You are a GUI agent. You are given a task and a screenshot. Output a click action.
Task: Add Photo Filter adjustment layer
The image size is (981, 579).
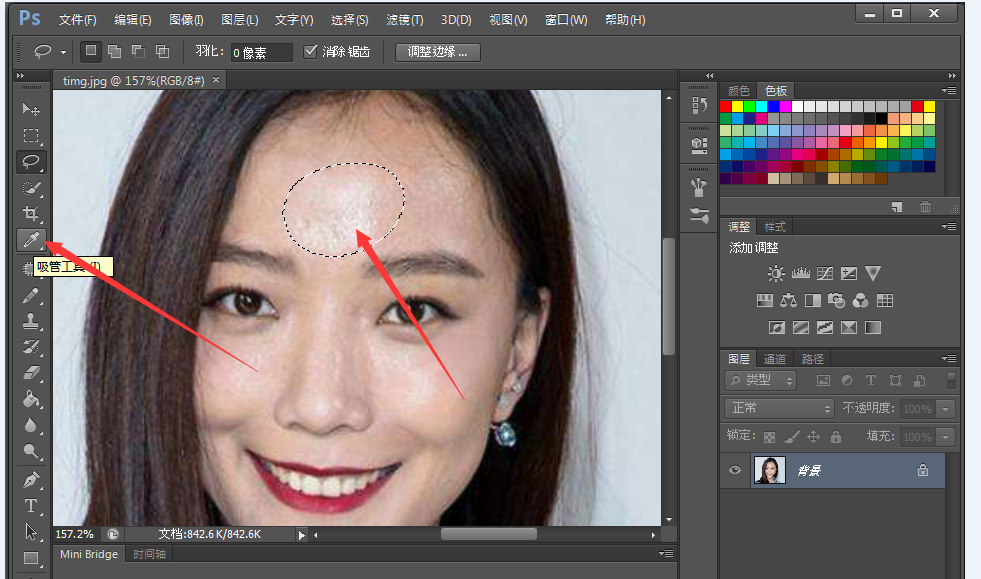pos(836,300)
